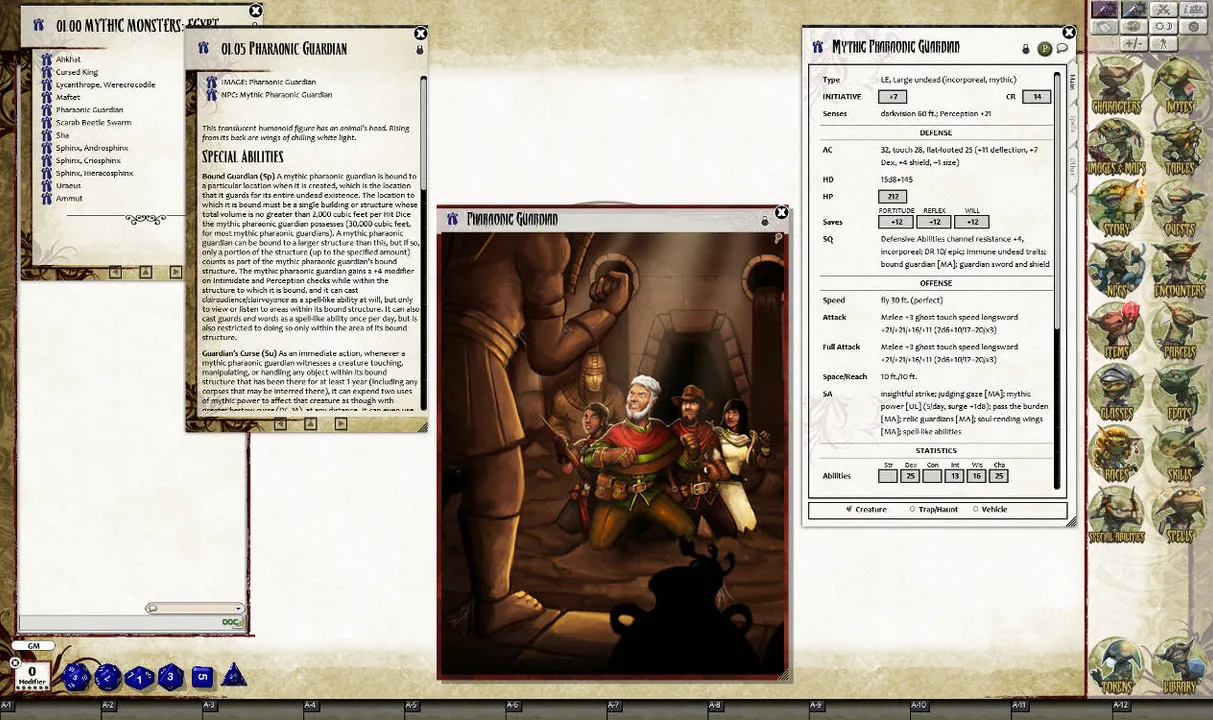Open the Encounters sidebar panel
The width and height of the screenshot is (1213, 720).
[1178, 271]
